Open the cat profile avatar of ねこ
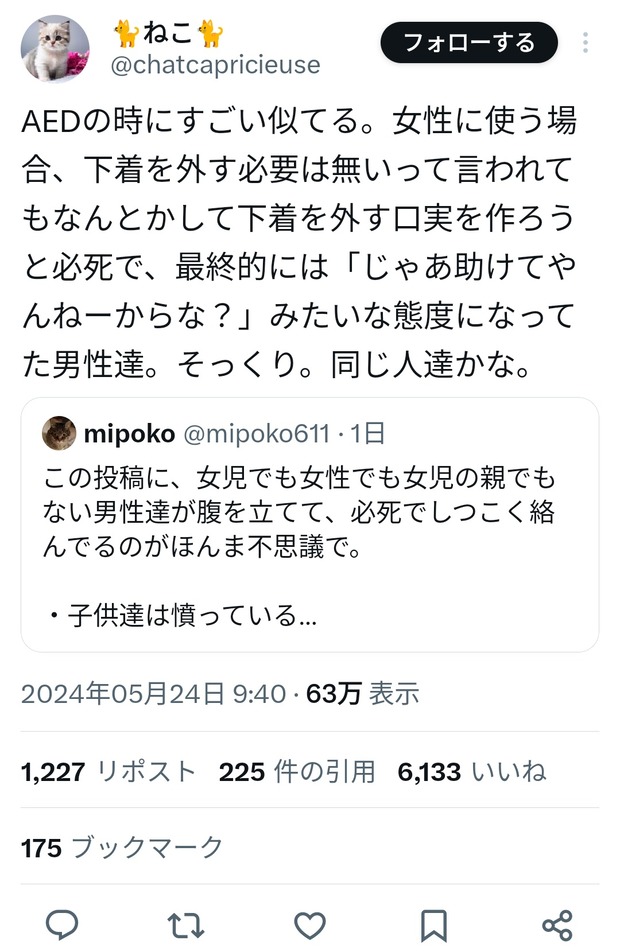The width and height of the screenshot is (620, 952). (56, 48)
